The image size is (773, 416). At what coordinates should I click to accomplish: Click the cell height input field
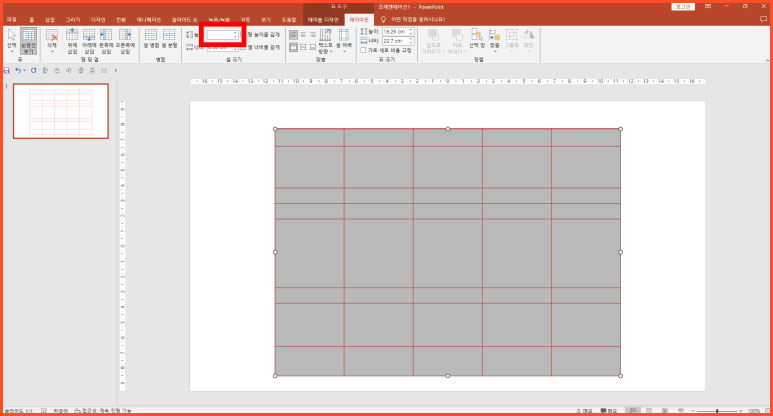tap(222, 35)
